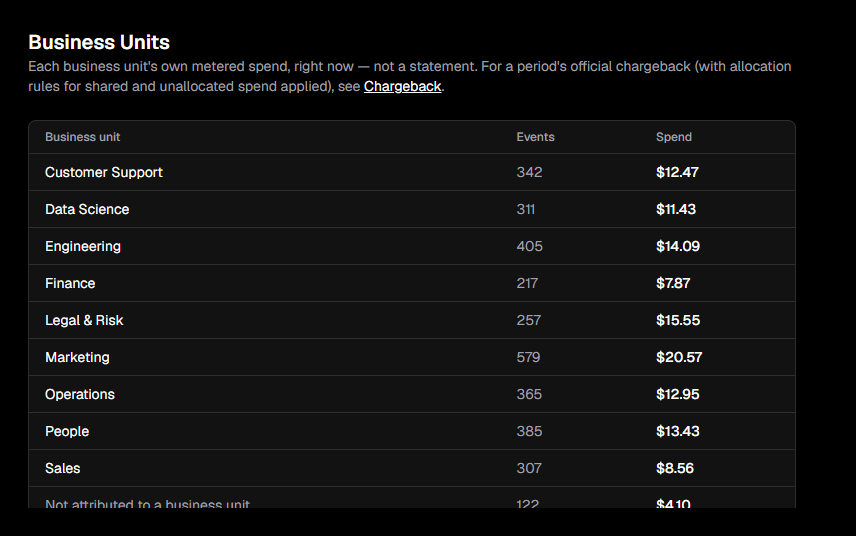Click the Finance business unit row
The height and width of the screenshot is (536, 856).
[412, 283]
